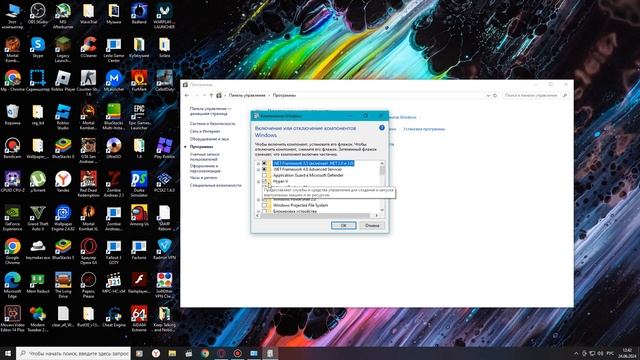Select the Google Chrome desktop icon
The image size is (640, 360).
pos(12,251)
